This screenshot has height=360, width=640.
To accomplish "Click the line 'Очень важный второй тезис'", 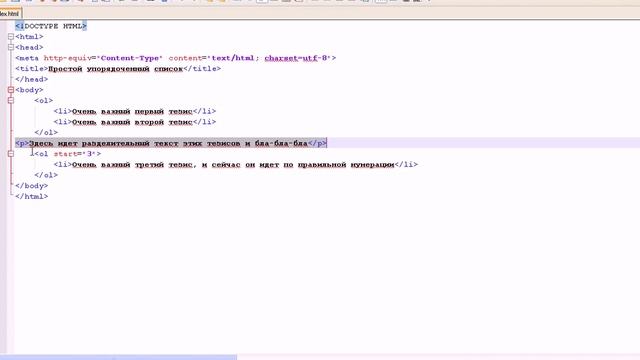I will (135, 122).
